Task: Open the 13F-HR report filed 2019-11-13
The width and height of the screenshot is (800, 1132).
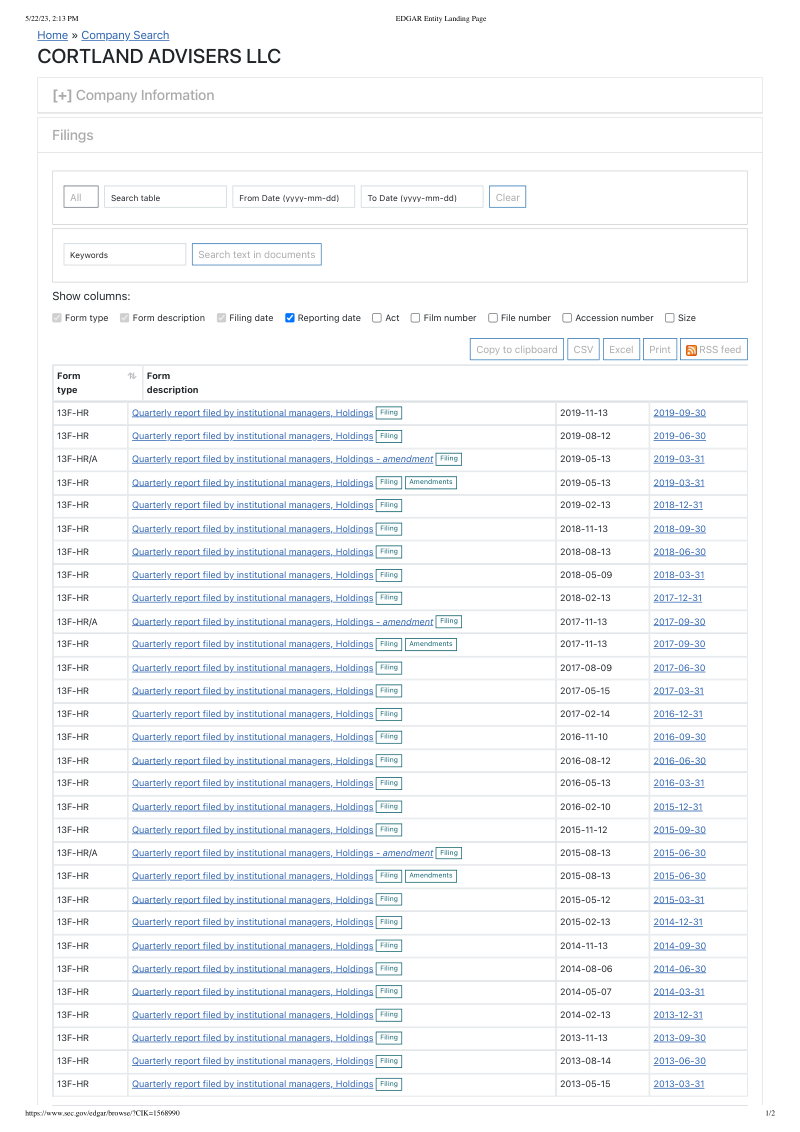Action: [x=253, y=413]
